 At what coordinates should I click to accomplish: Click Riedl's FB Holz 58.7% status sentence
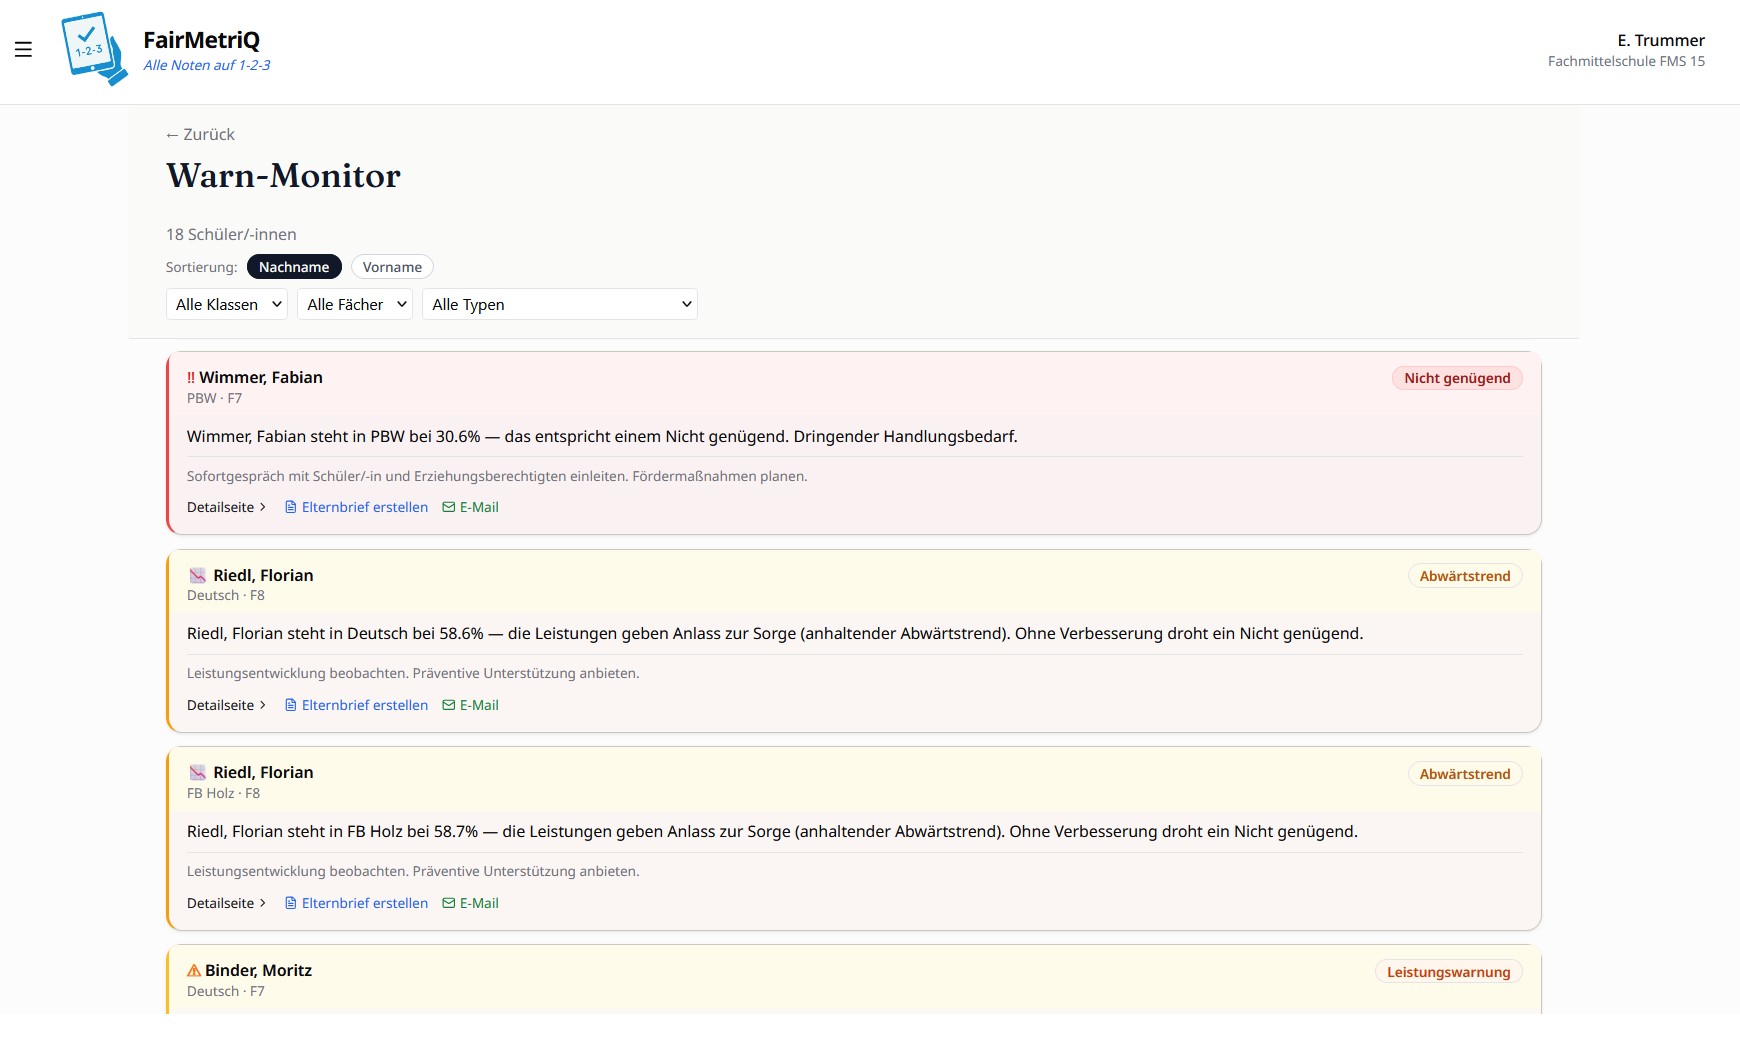[x=772, y=831]
